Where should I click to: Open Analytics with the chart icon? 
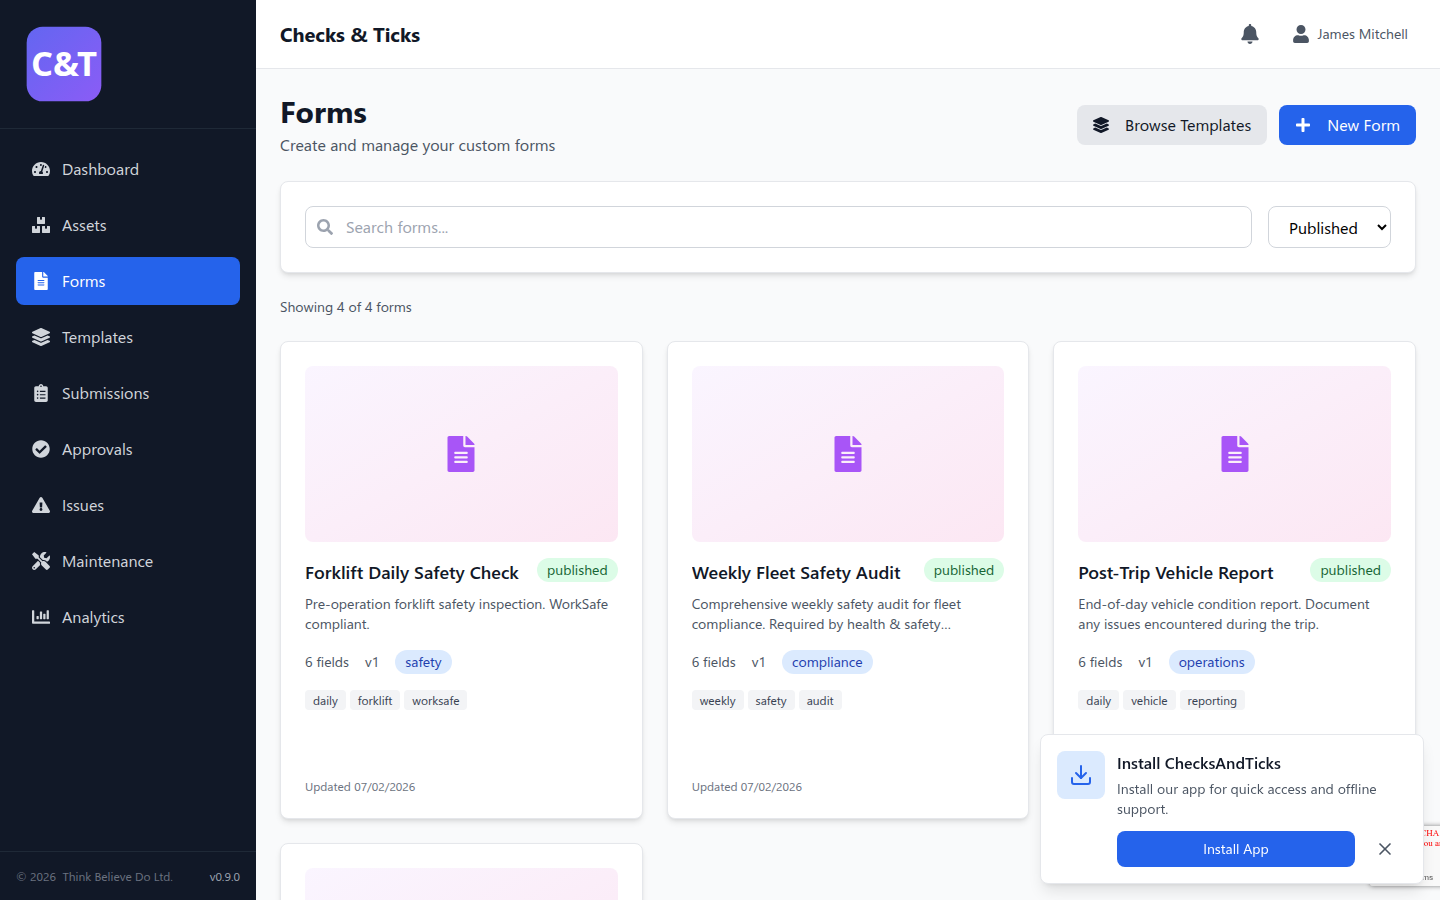coord(41,617)
